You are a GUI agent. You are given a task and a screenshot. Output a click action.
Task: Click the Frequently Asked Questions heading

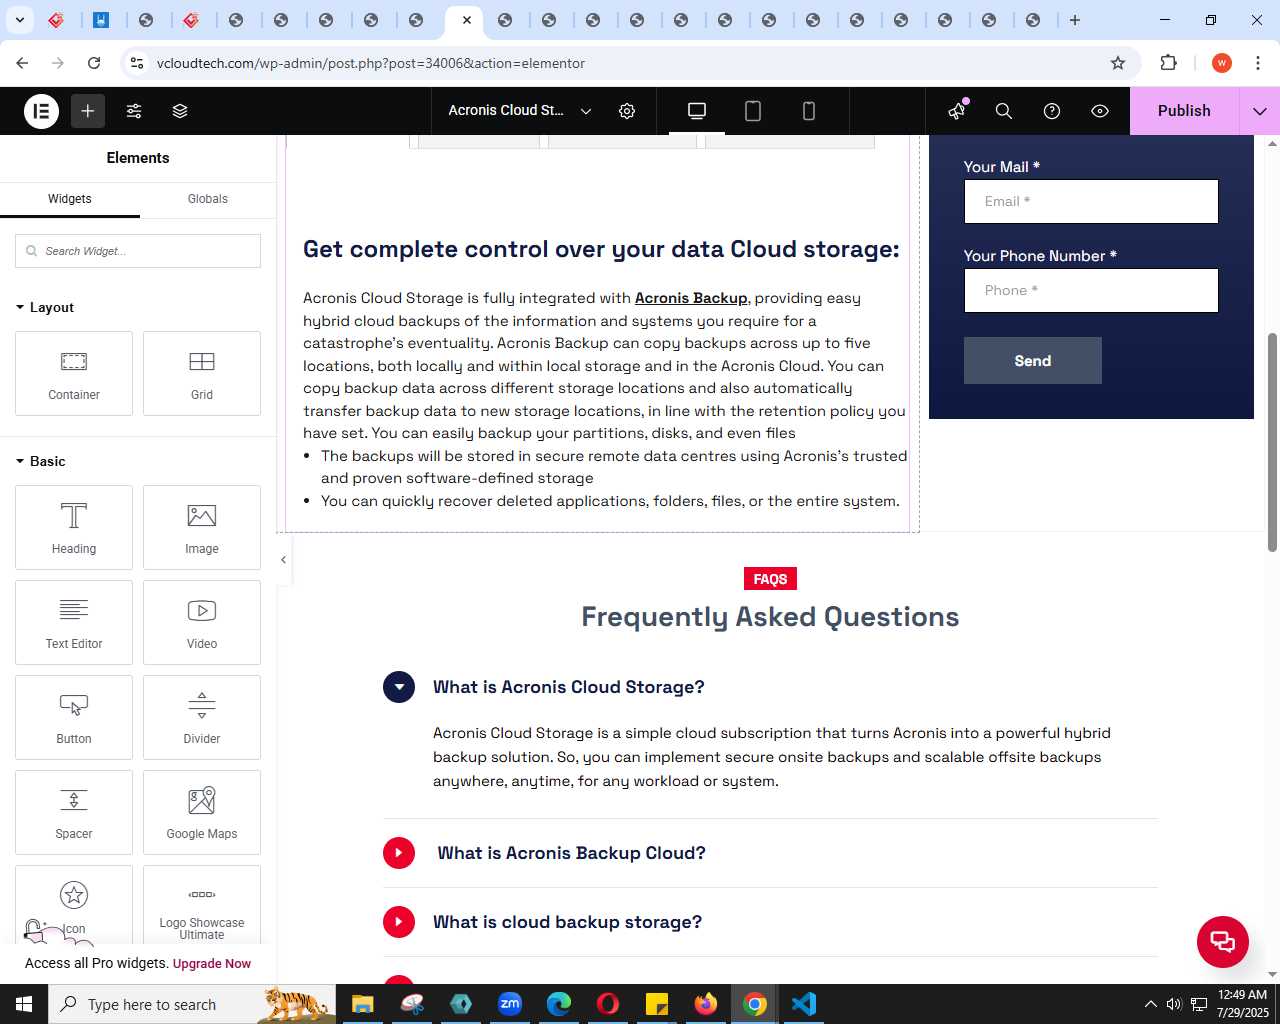tap(770, 617)
